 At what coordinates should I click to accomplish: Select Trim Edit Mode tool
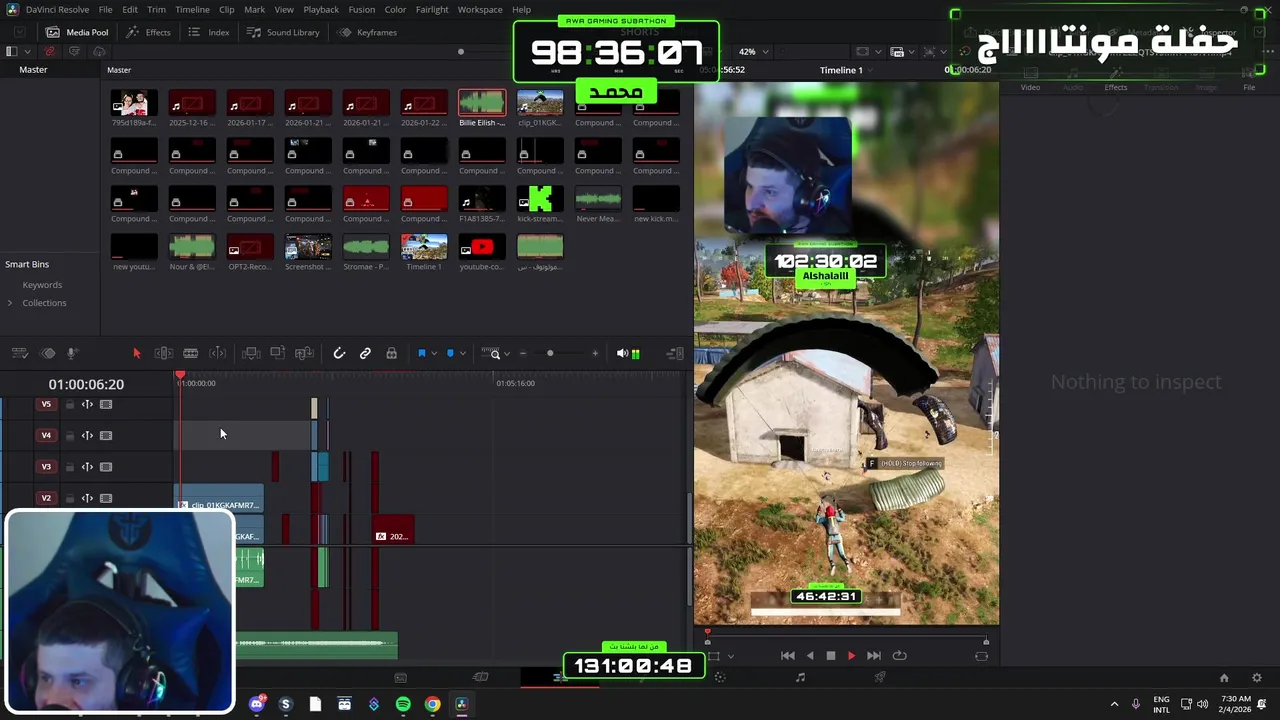(163, 353)
